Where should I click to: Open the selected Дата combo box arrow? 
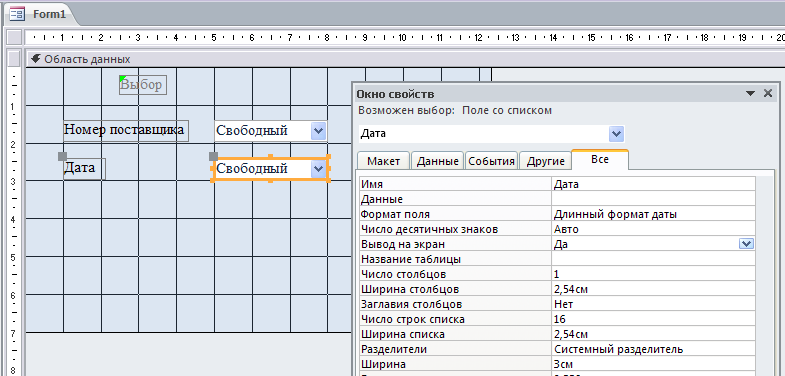[x=318, y=169]
